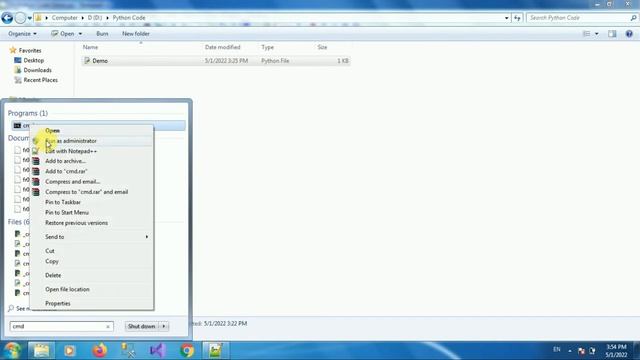
Task: Open Downloads in the navigation pane
Action: pyautogui.click(x=38, y=70)
